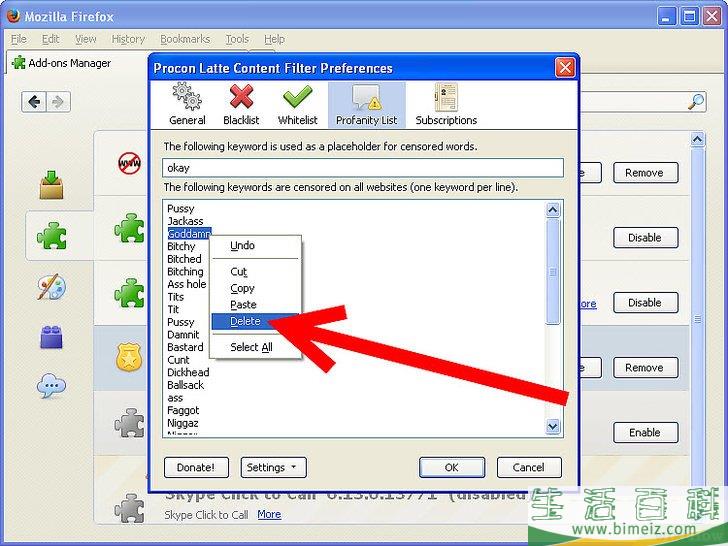The image size is (728, 546).
Task: Click the grey puzzle icon beside Skype Click to Call
Action: 130,508
